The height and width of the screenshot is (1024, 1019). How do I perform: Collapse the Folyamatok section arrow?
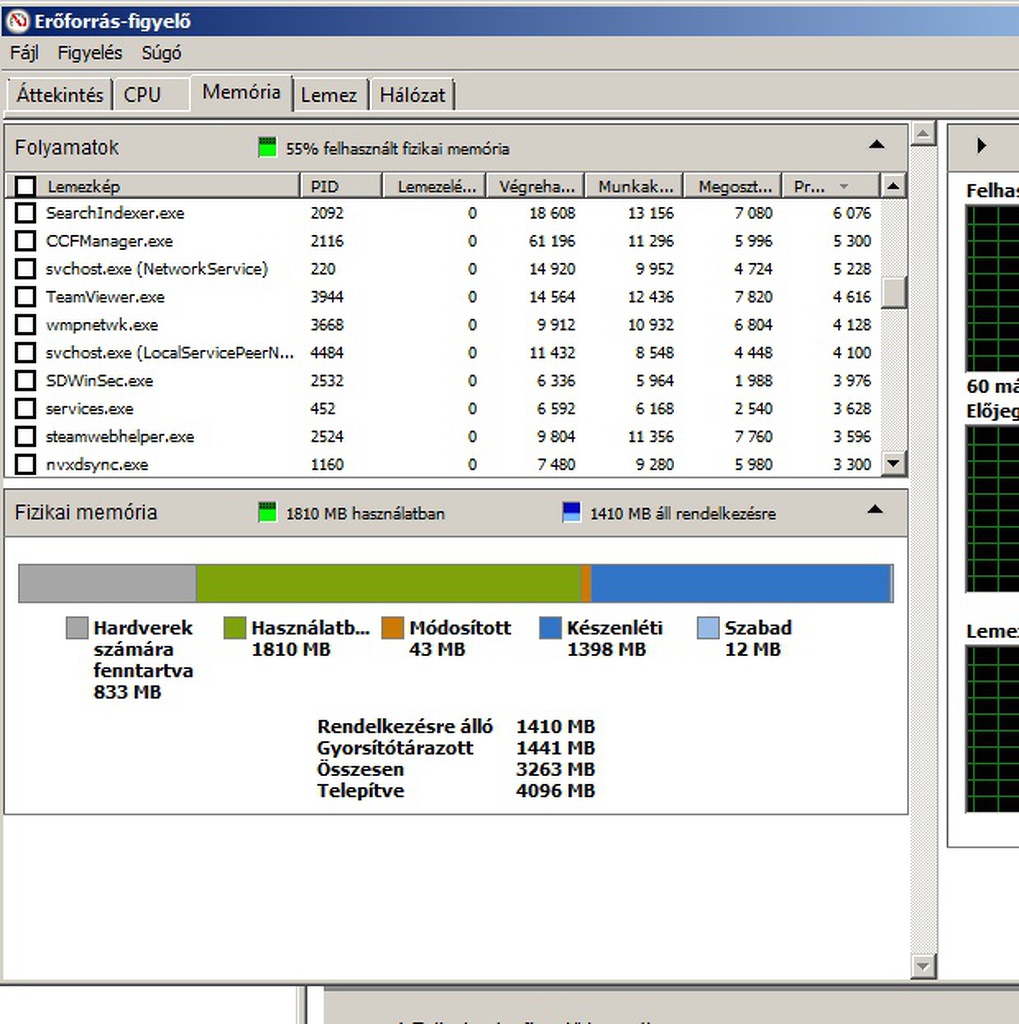coord(877,144)
